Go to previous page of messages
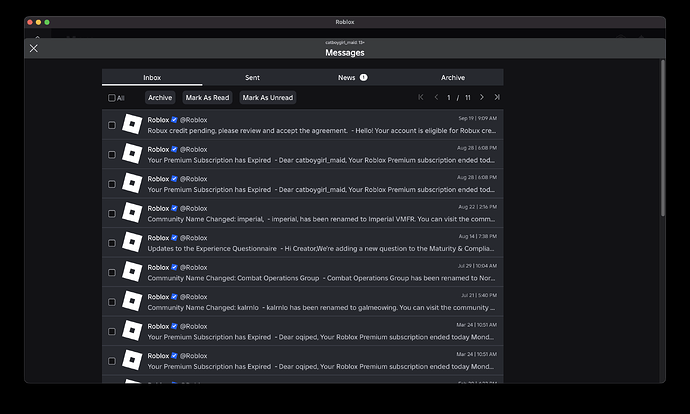Viewport: 690px width, 414px height. pyautogui.click(x=436, y=97)
